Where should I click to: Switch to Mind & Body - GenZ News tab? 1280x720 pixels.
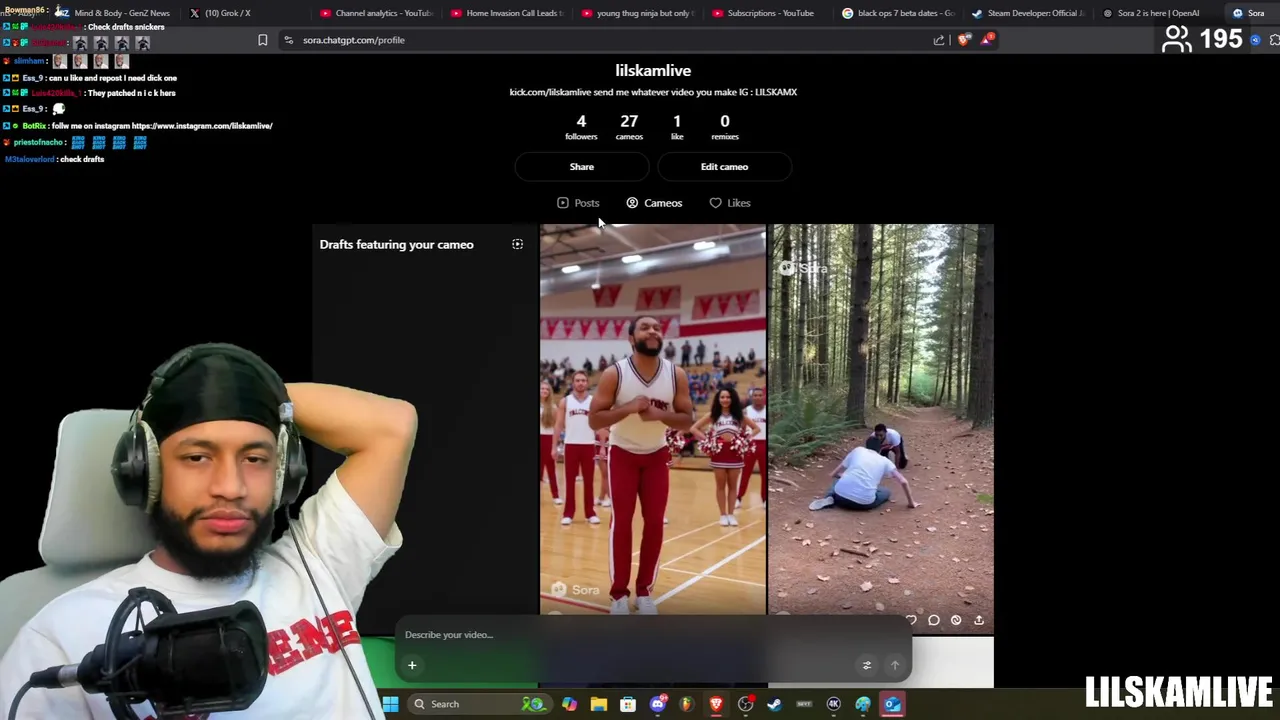point(115,13)
